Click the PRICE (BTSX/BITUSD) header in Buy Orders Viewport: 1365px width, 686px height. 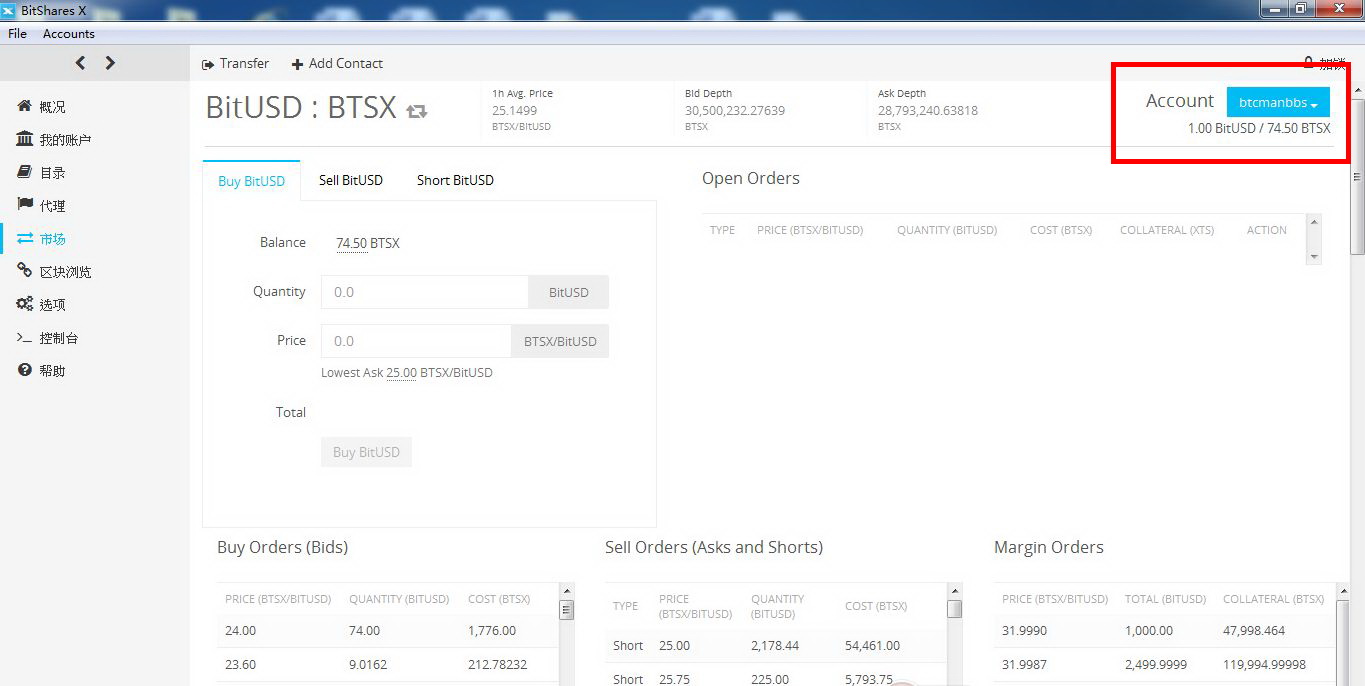pyautogui.click(x=278, y=599)
